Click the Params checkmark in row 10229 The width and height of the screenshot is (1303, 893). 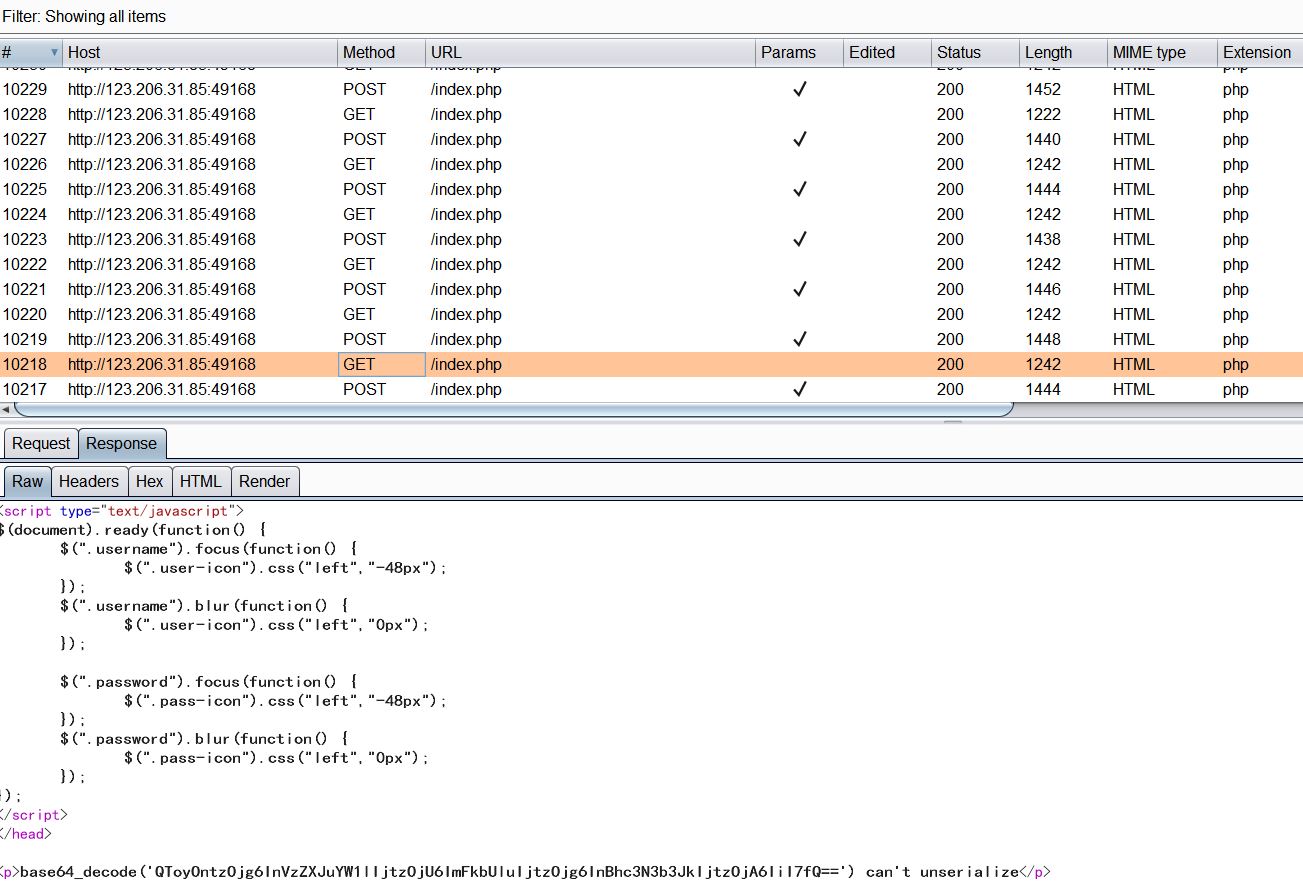click(x=799, y=89)
